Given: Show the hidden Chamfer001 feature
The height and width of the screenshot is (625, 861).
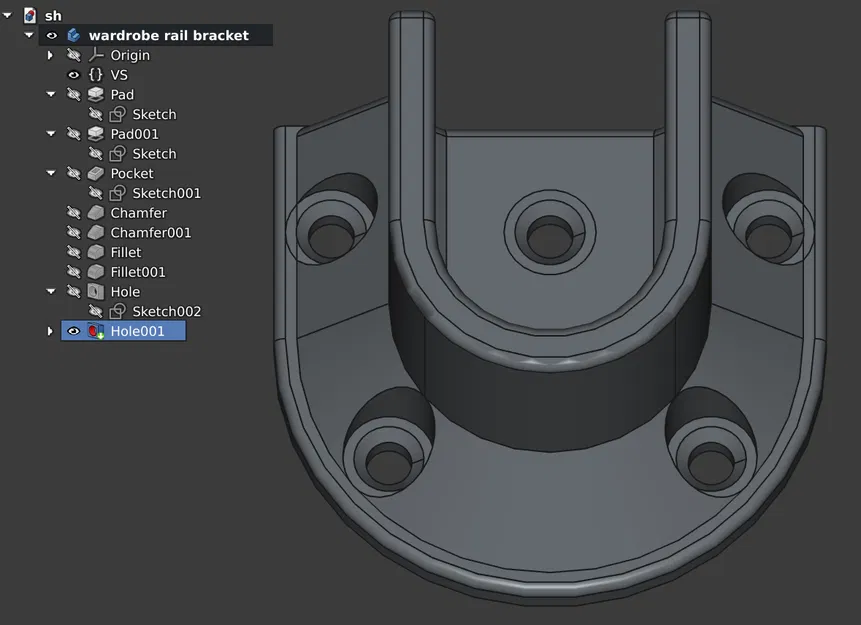Looking at the screenshot, I should coord(74,232).
